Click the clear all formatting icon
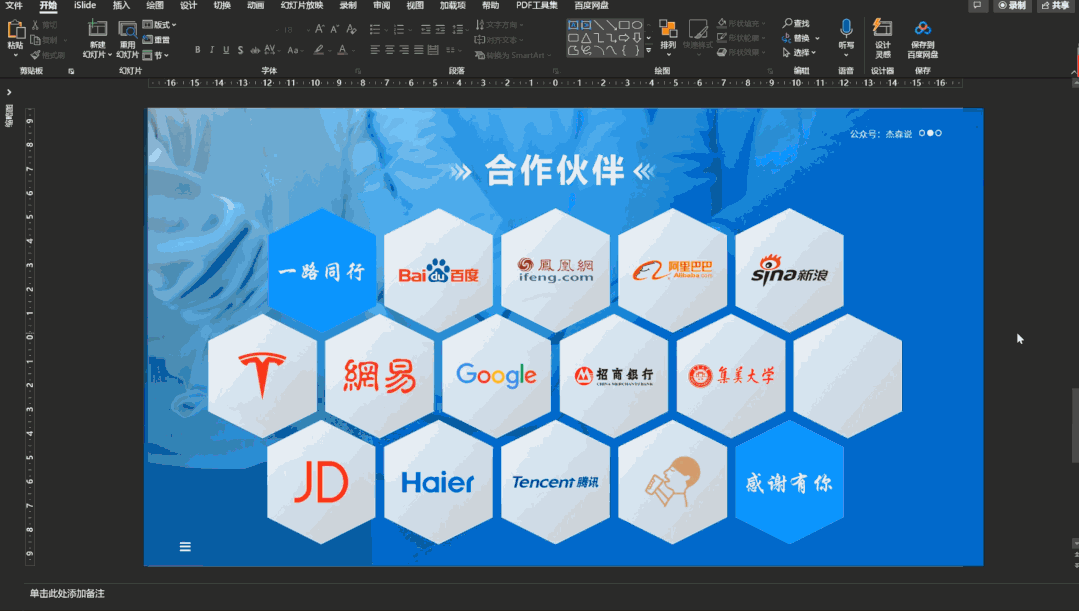 pyautogui.click(x=351, y=29)
